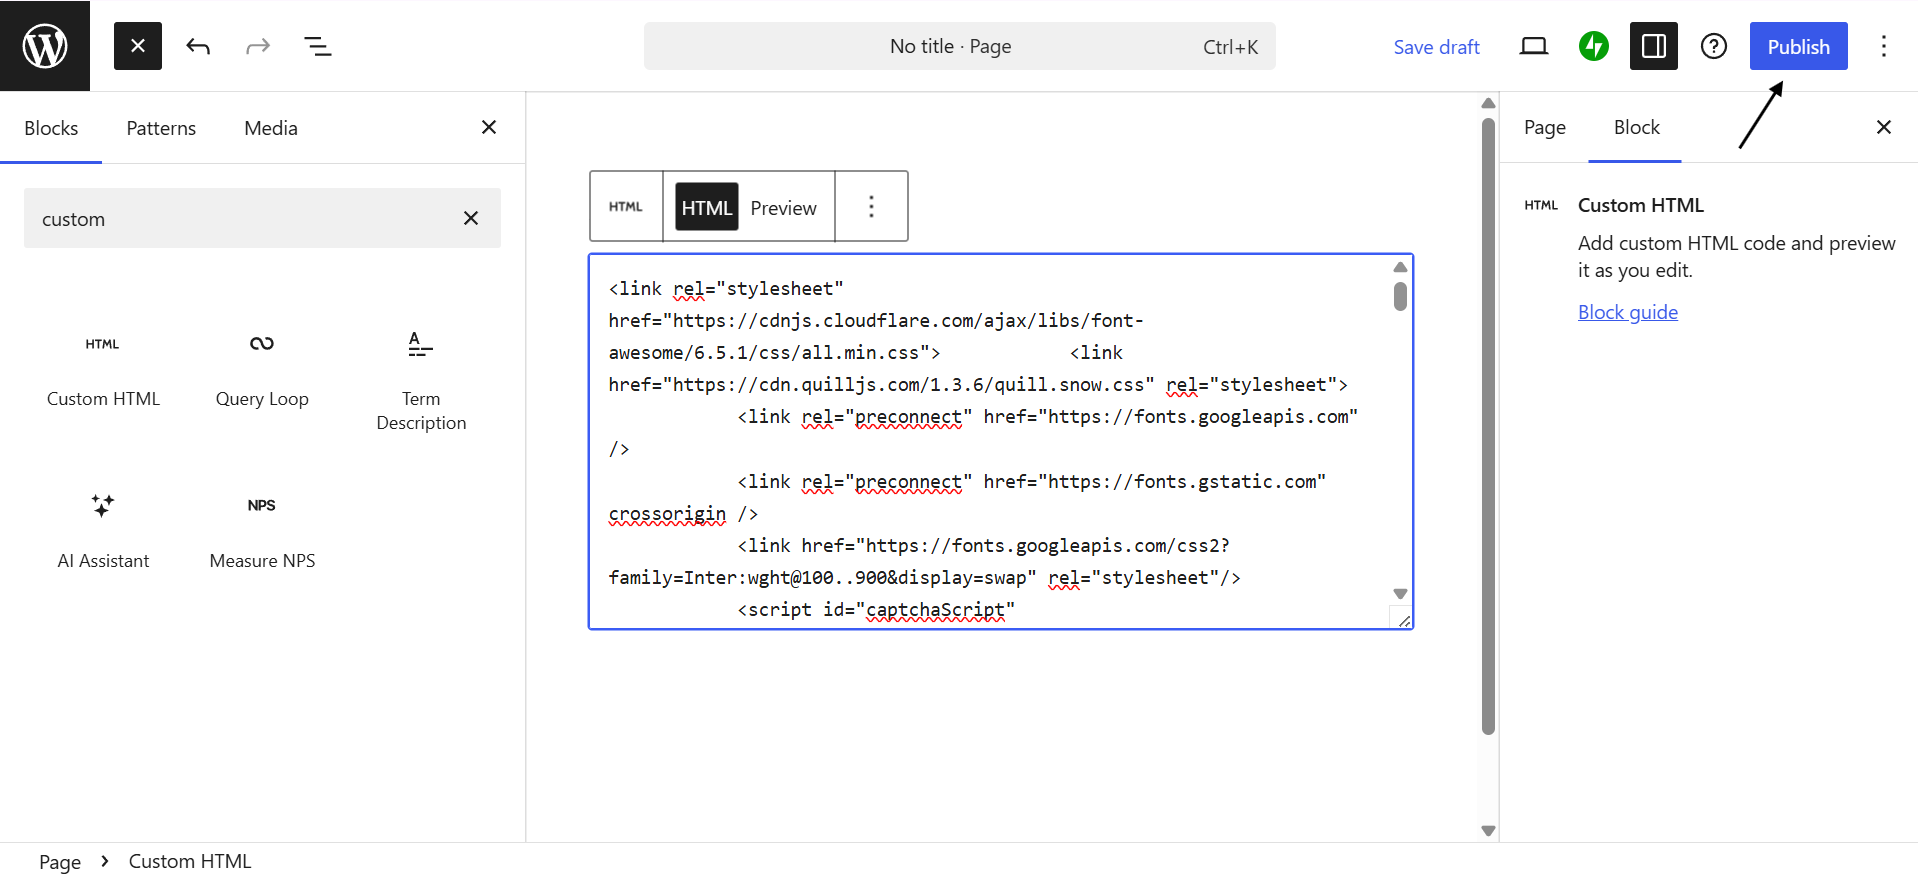Click the editor canvas scrollbar up arrow
1918x877 pixels.
pos(1488,103)
